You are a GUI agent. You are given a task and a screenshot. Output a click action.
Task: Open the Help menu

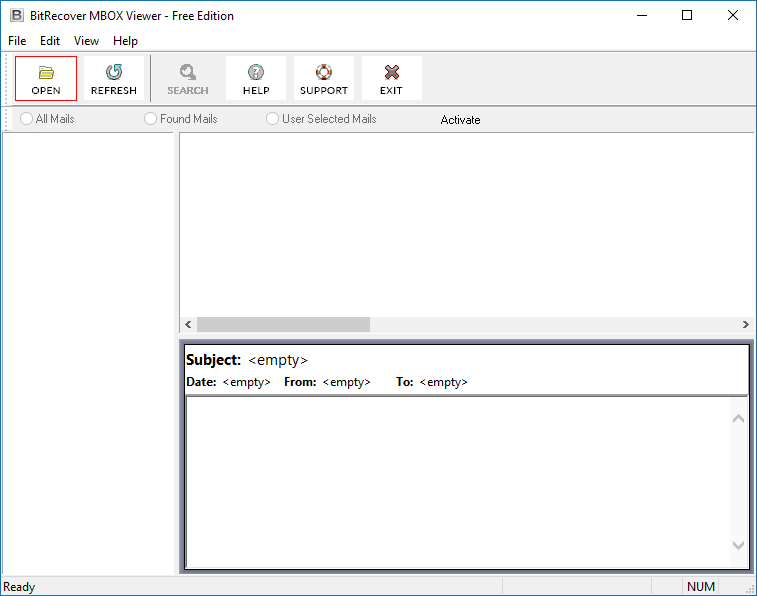[126, 41]
